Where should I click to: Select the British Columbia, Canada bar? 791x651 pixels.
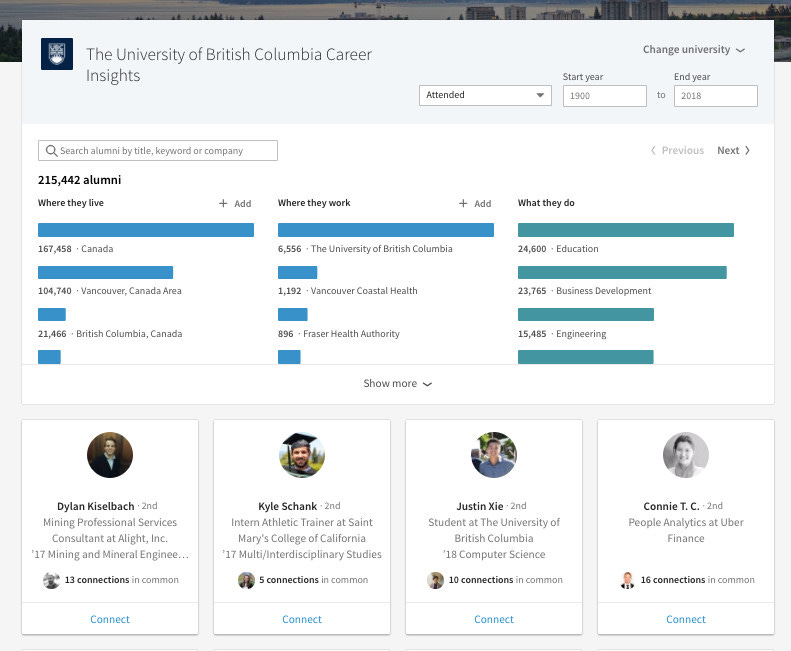tap(52, 314)
